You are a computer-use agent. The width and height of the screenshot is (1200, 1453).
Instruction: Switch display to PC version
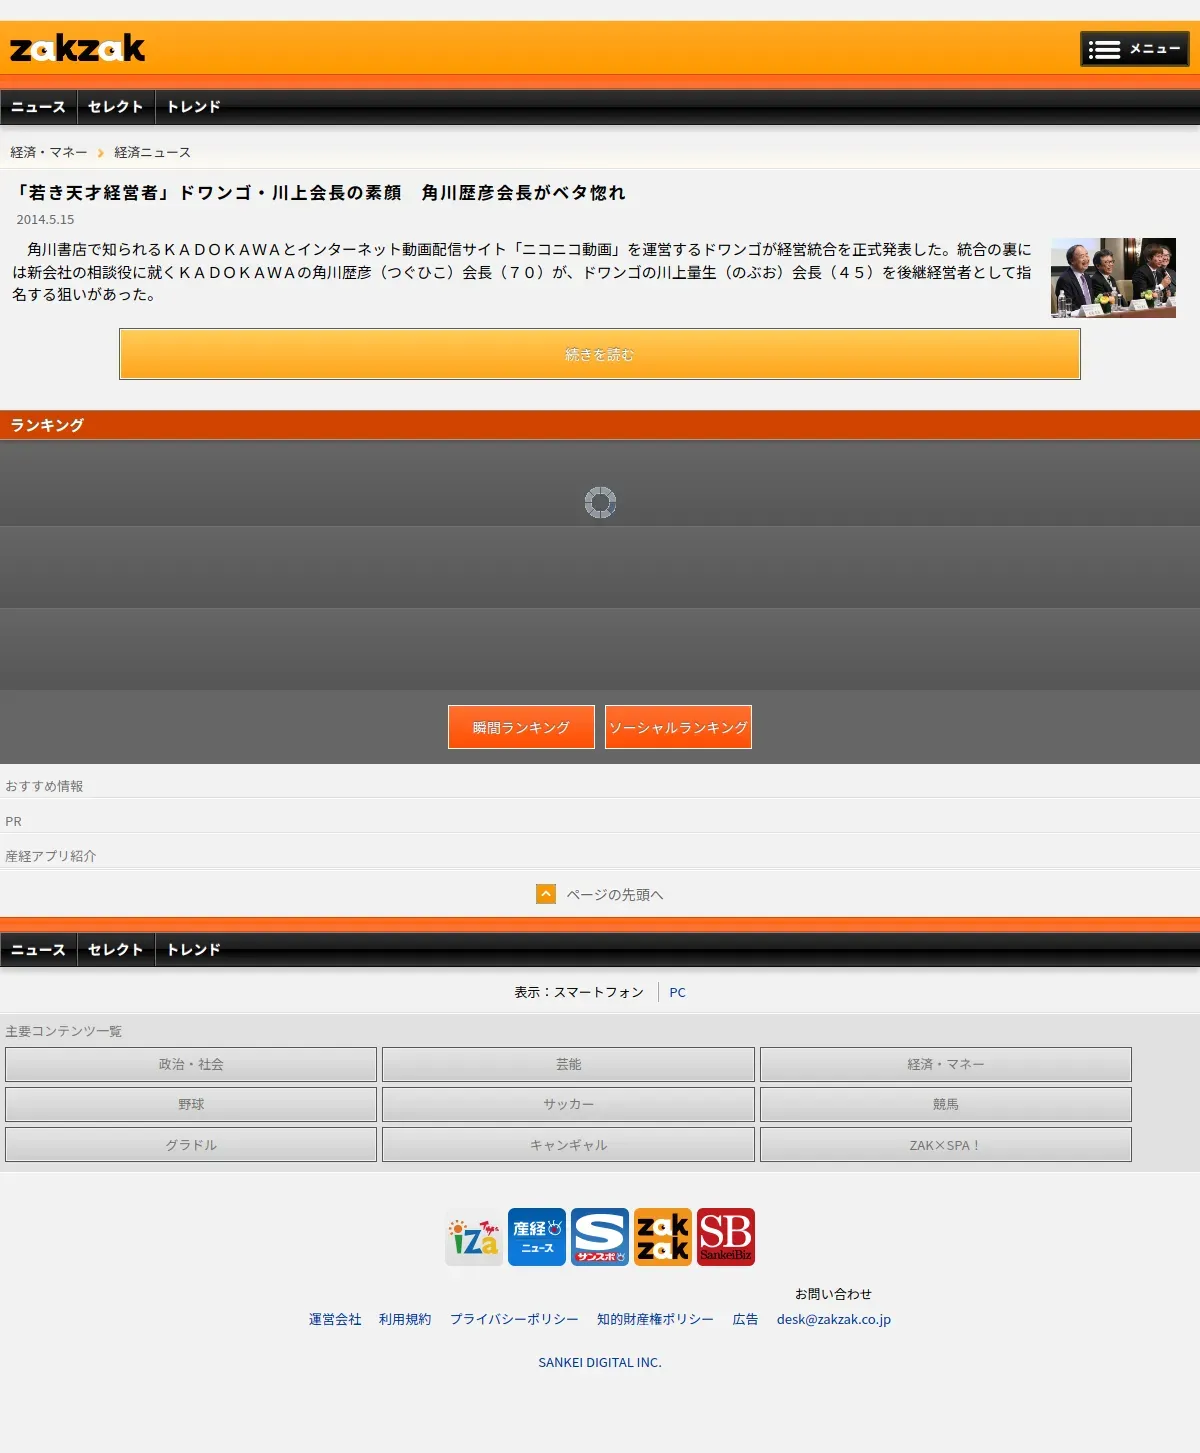678,992
